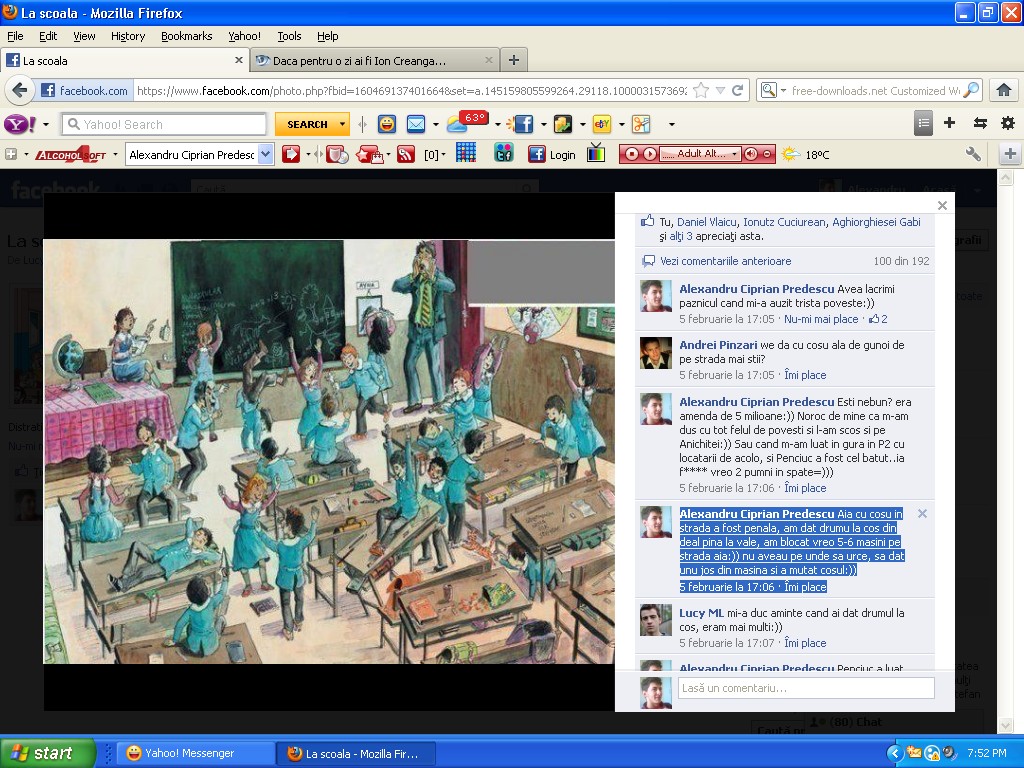Click the Yahoo toolbar plus add icon
The height and width of the screenshot is (768, 1024).
click(950, 123)
